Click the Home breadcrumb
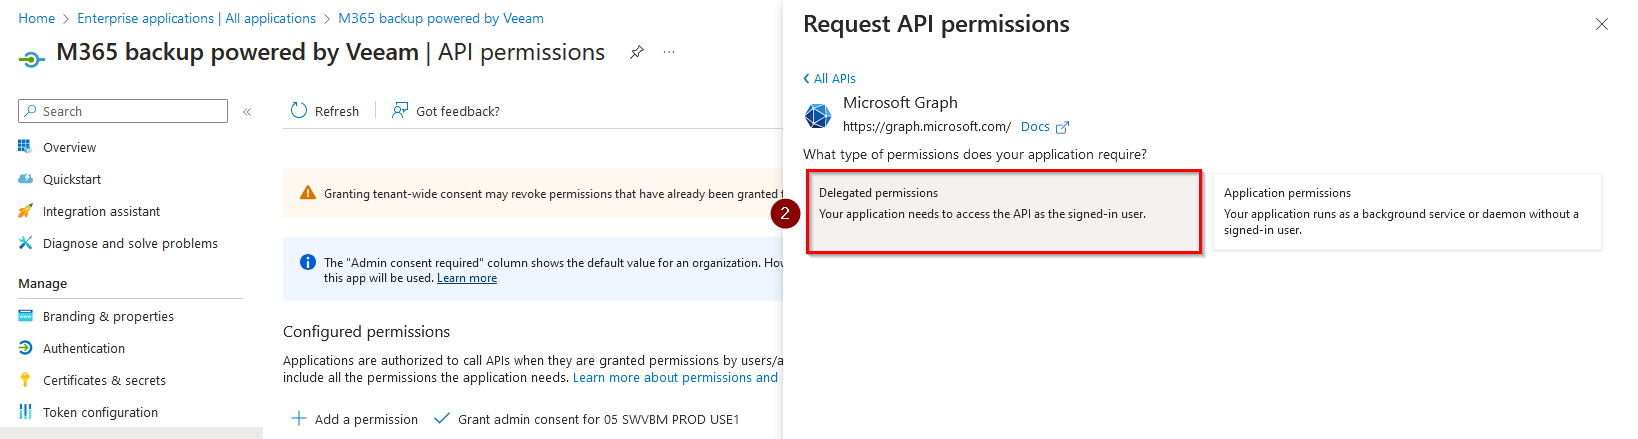 pos(37,18)
